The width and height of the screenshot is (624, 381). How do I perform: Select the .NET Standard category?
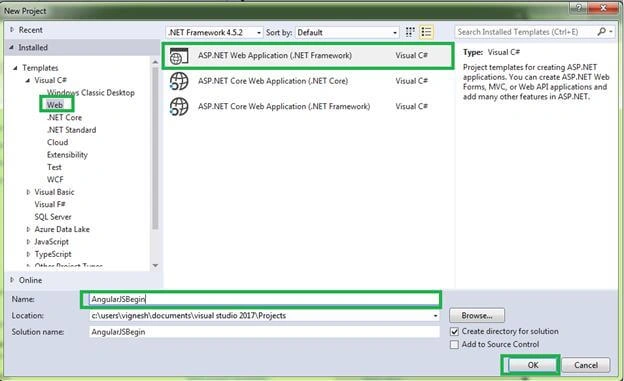click(72, 130)
